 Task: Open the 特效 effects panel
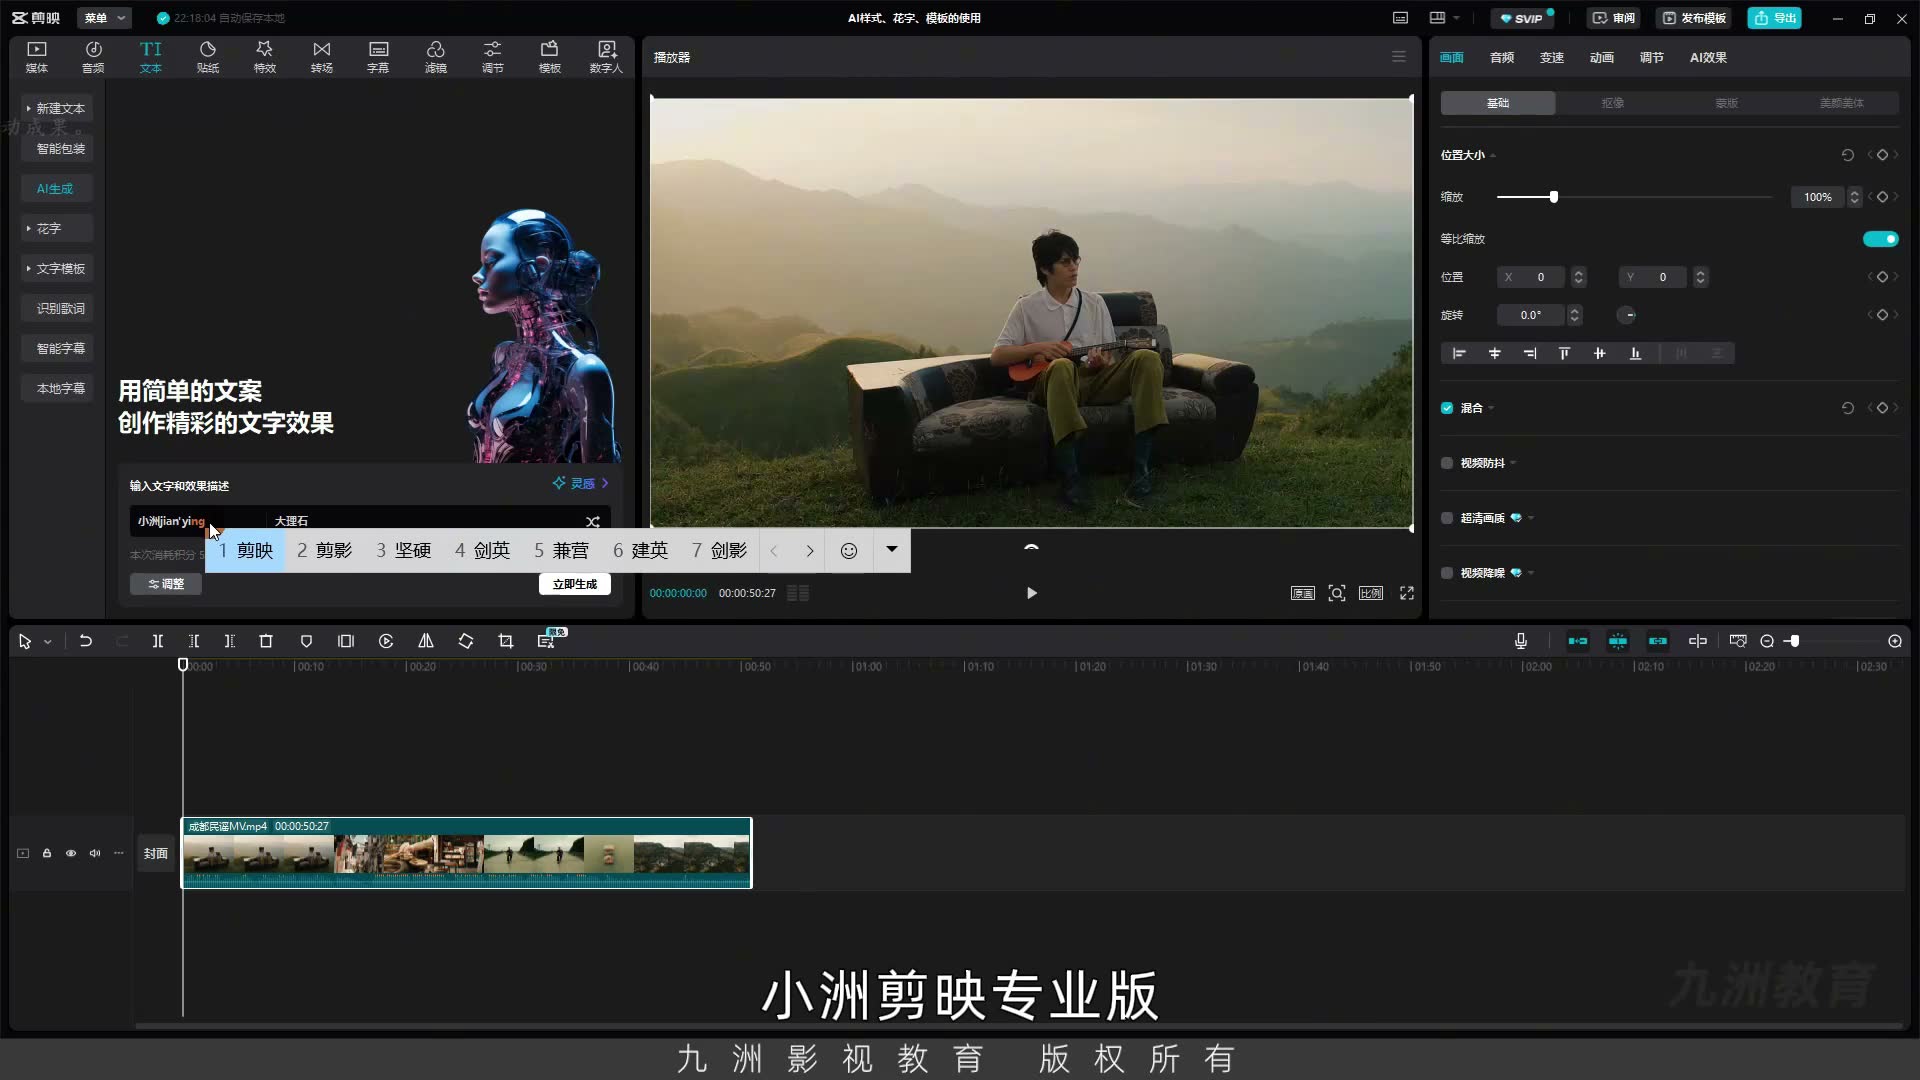[265, 57]
